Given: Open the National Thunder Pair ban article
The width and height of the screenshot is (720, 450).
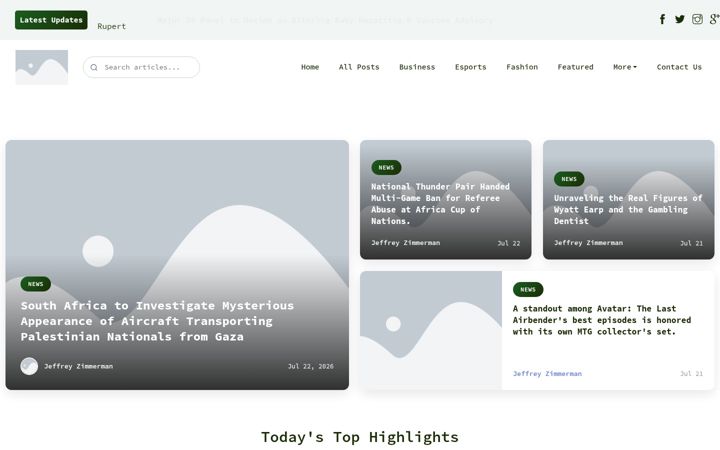Looking at the screenshot, I should (440, 204).
